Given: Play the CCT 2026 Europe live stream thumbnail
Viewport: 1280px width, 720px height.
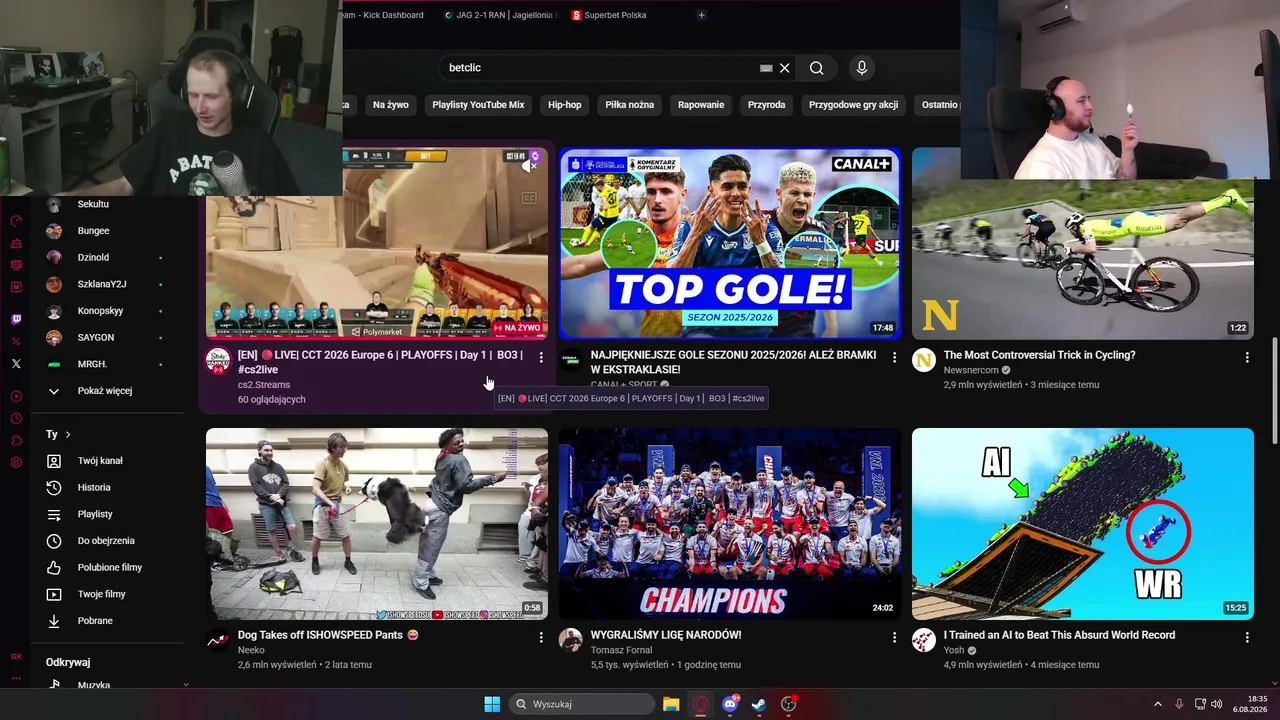Looking at the screenshot, I should 377,243.
